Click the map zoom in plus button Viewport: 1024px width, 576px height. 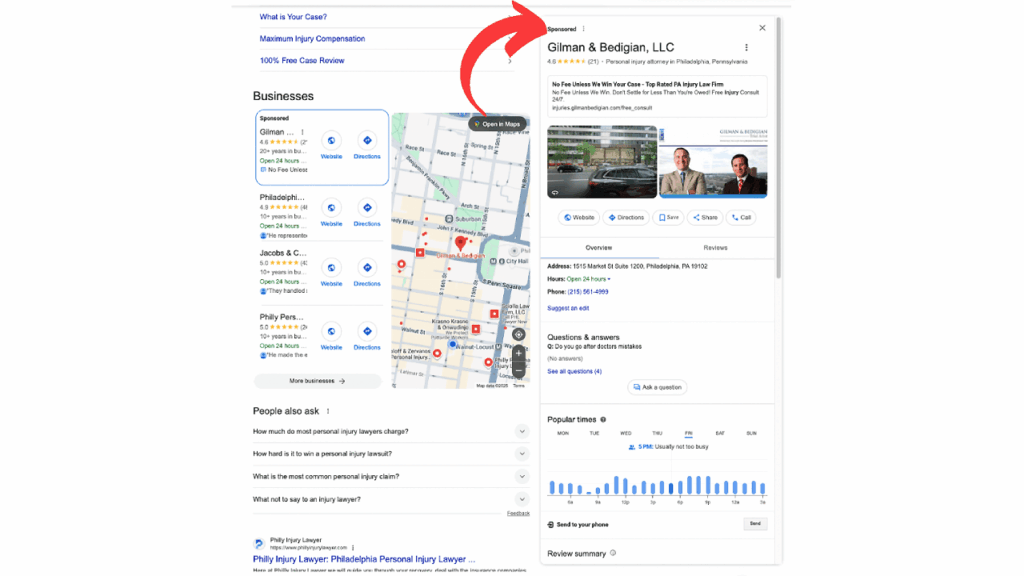pyautogui.click(x=518, y=354)
